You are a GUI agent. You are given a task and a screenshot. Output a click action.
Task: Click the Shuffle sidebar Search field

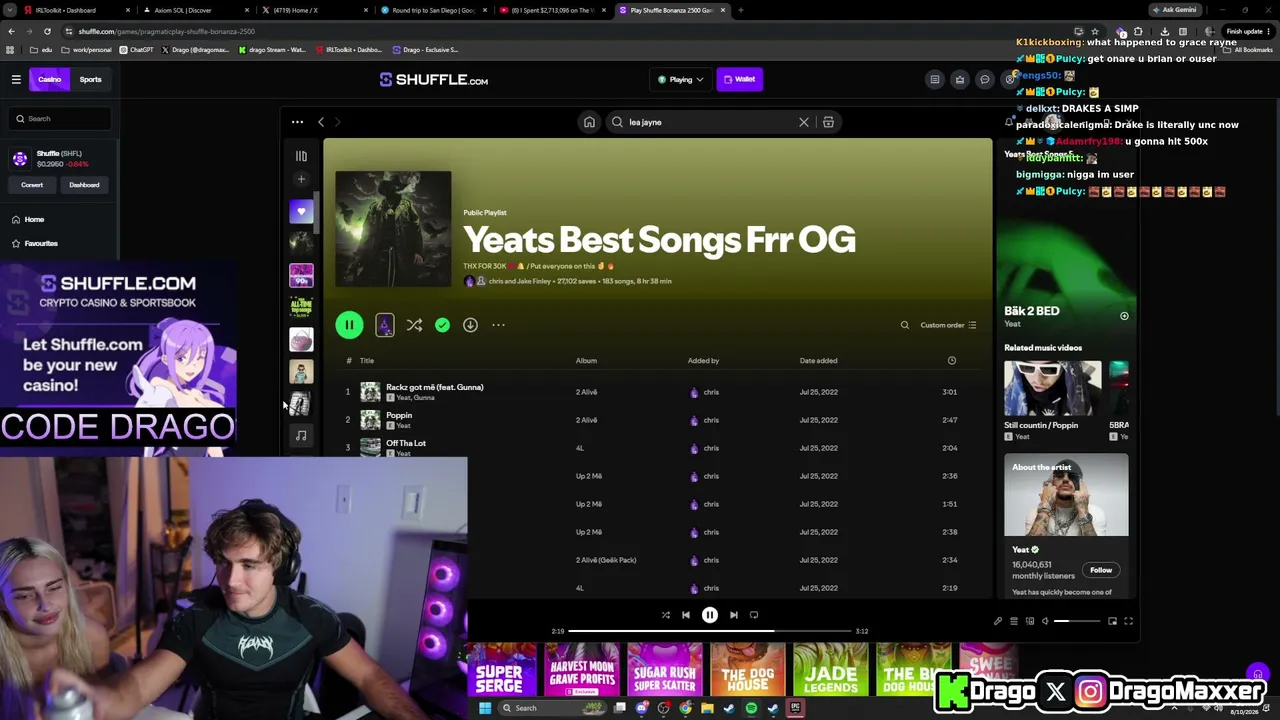tap(62, 118)
